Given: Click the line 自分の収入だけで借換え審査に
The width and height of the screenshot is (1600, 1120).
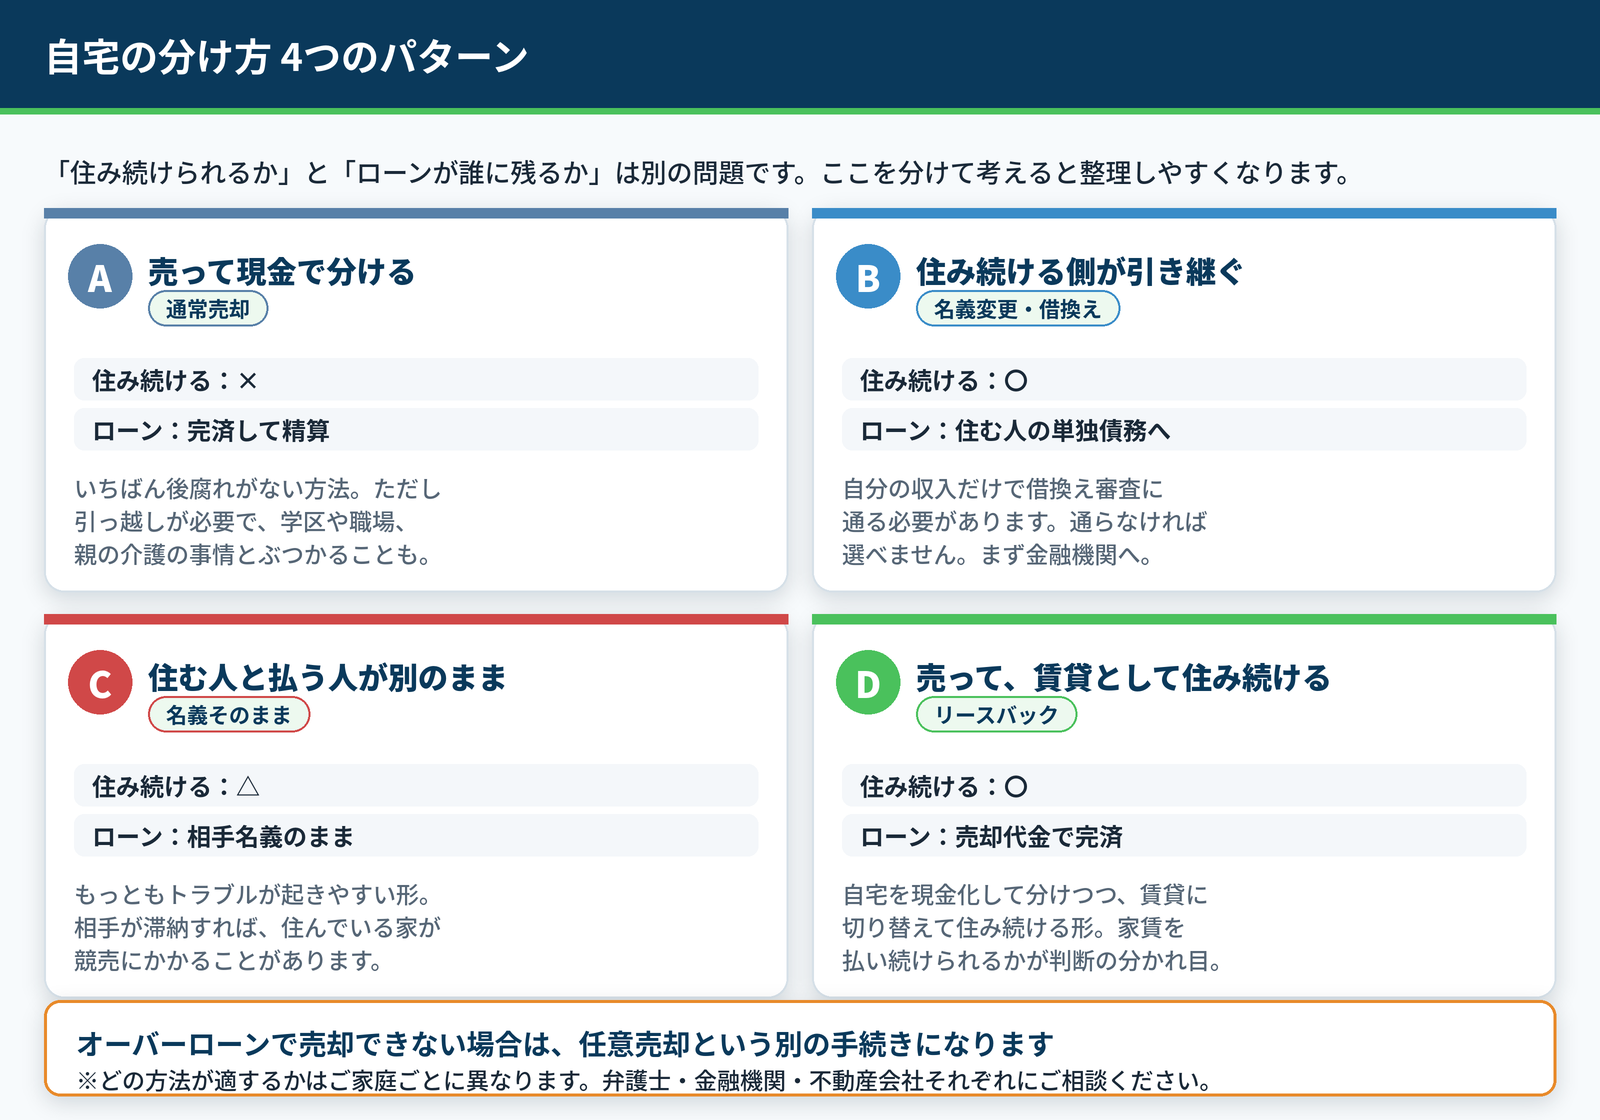Looking at the screenshot, I should pyautogui.click(x=1003, y=489).
